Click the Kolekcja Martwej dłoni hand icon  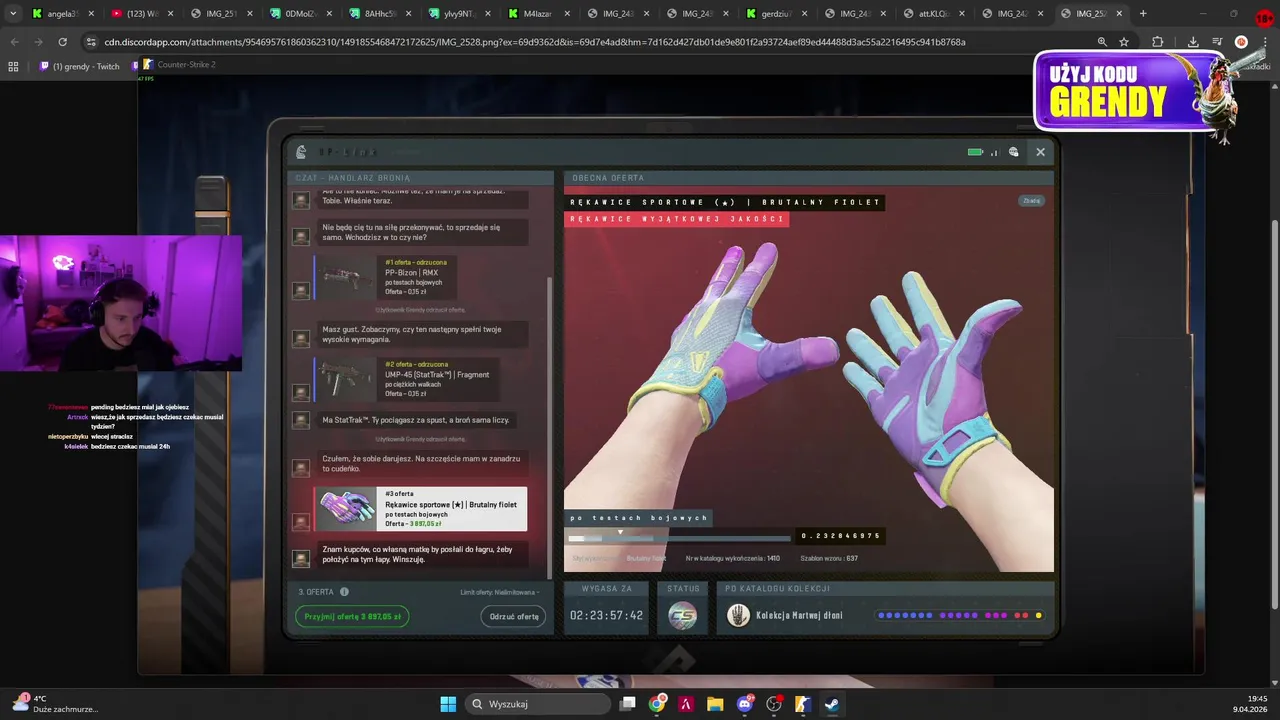coord(738,616)
